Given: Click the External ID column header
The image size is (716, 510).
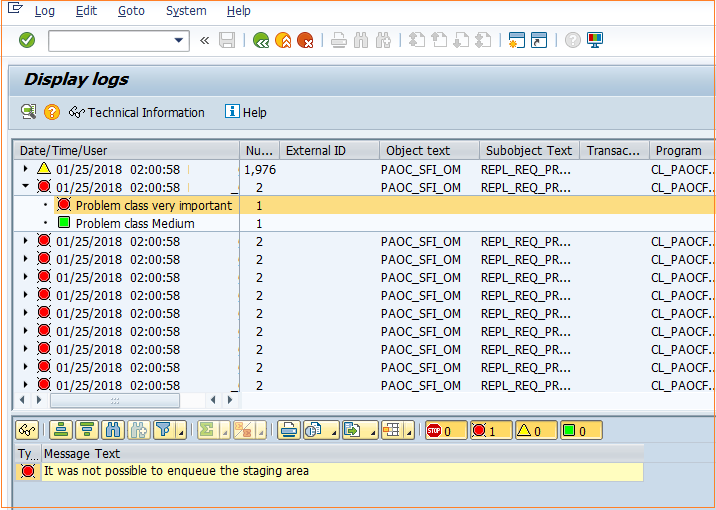Looking at the screenshot, I should pos(329,151).
